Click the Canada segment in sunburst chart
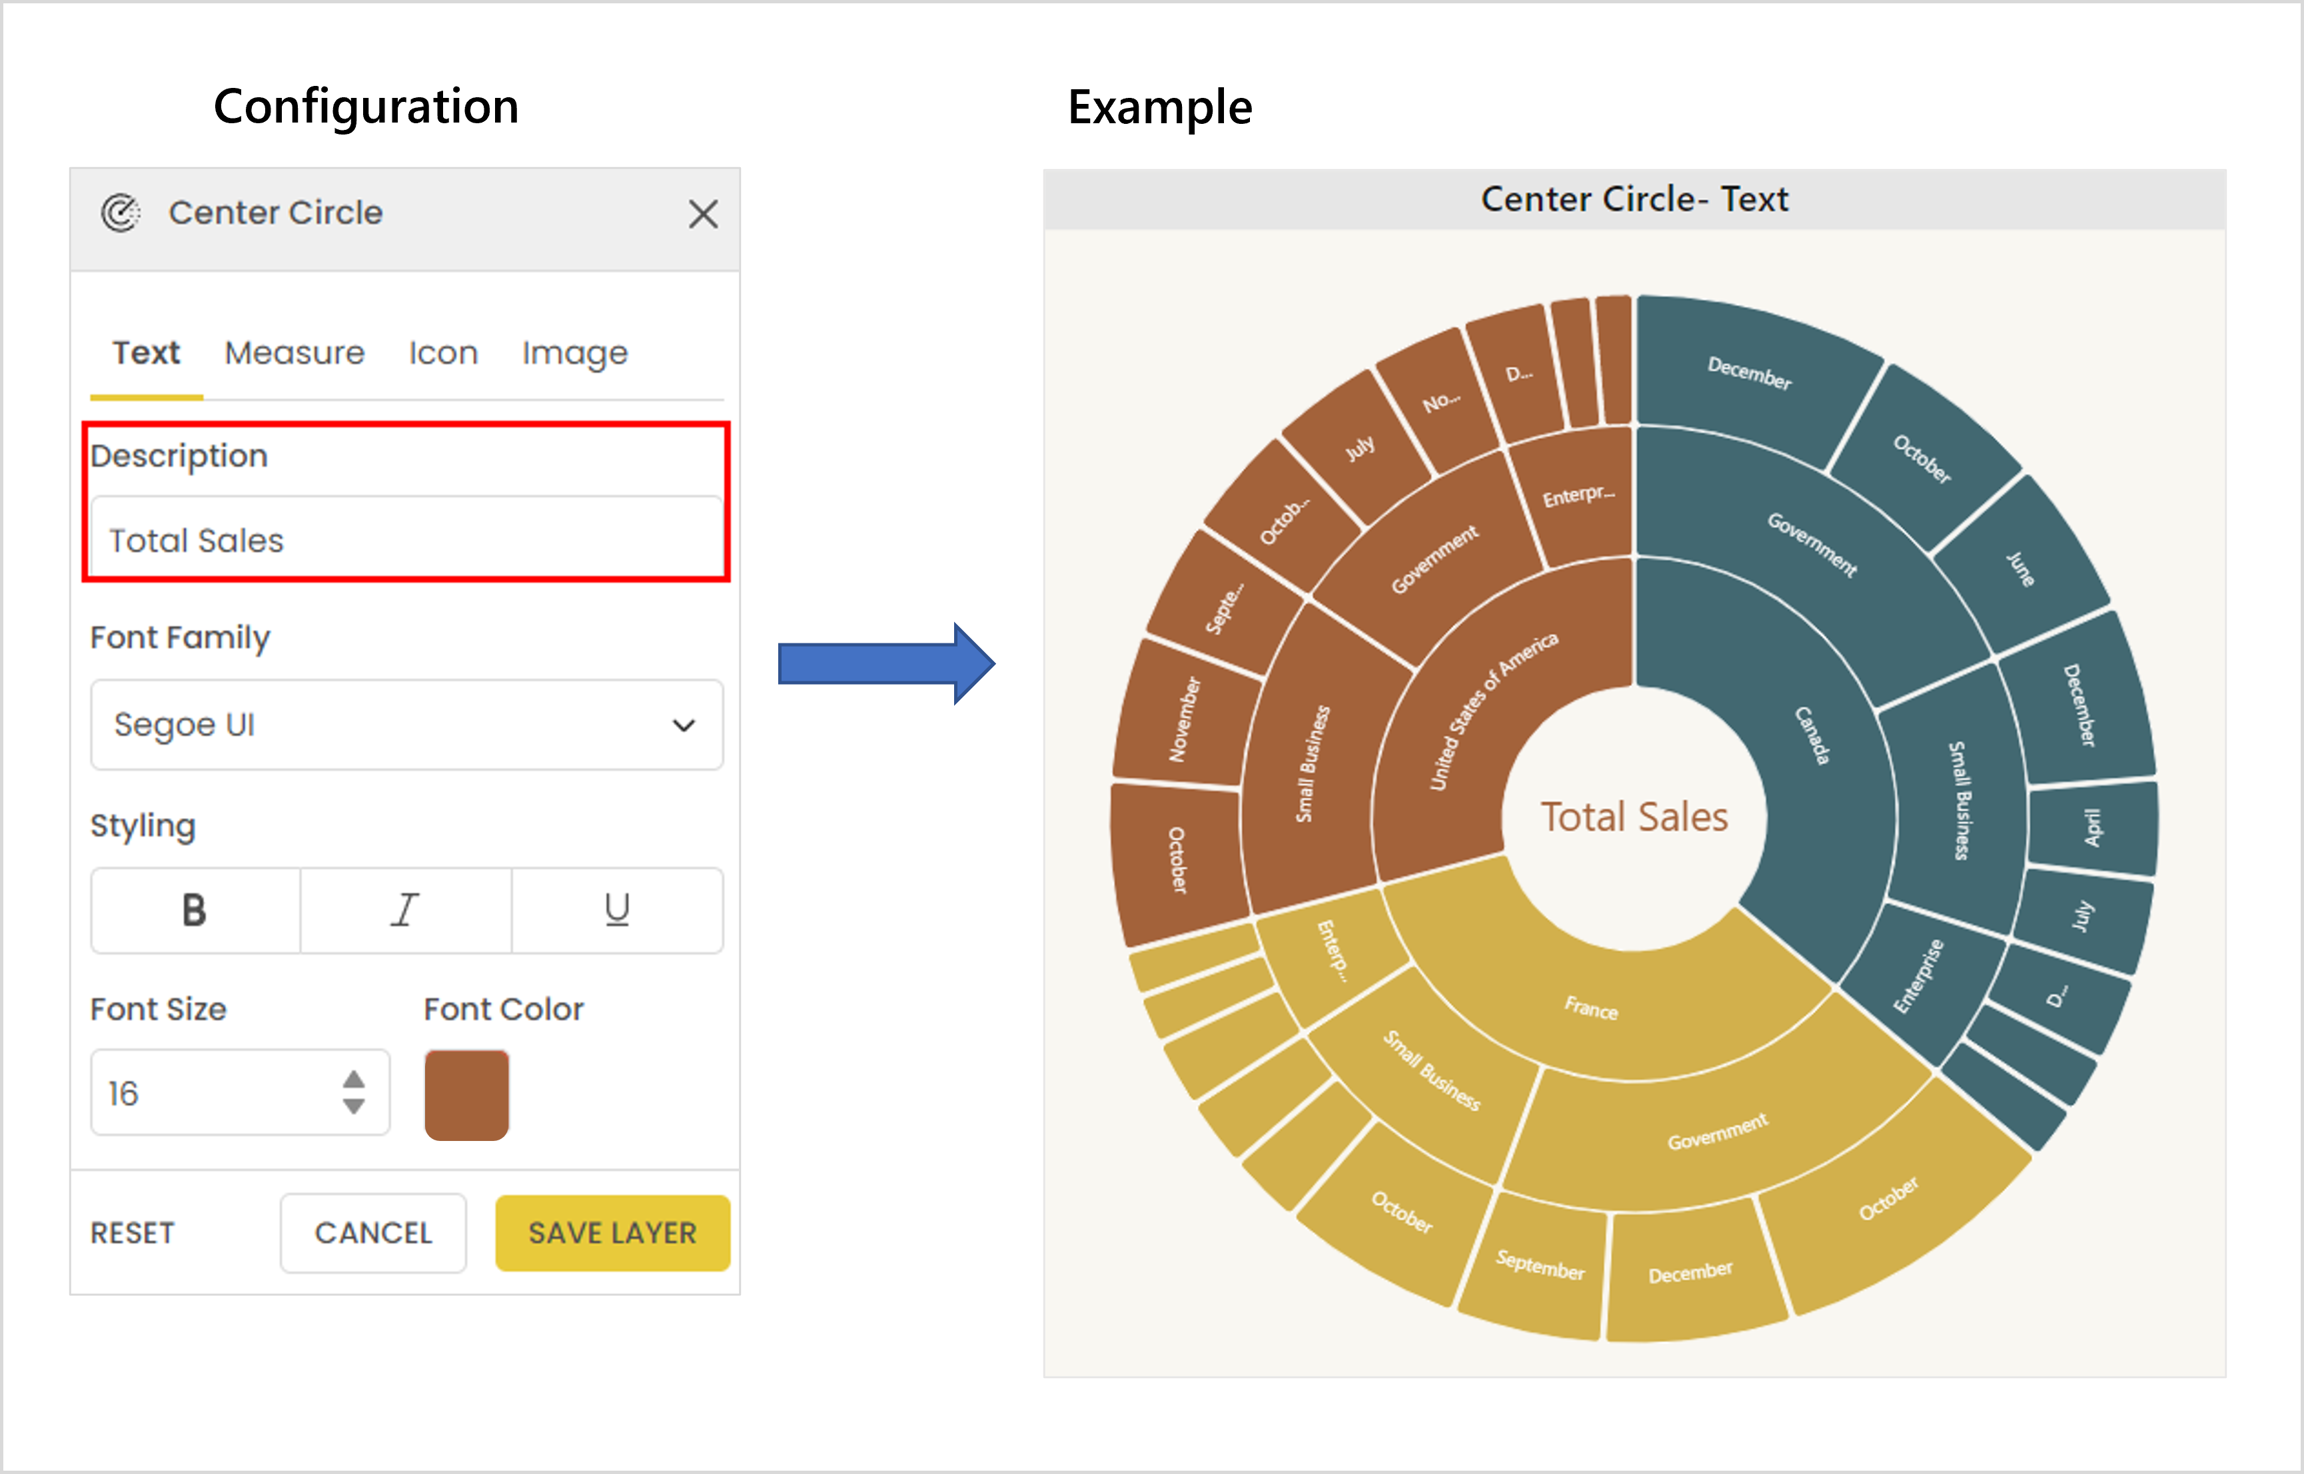Image resolution: width=2304 pixels, height=1474 pixels. click(1811, 736)
